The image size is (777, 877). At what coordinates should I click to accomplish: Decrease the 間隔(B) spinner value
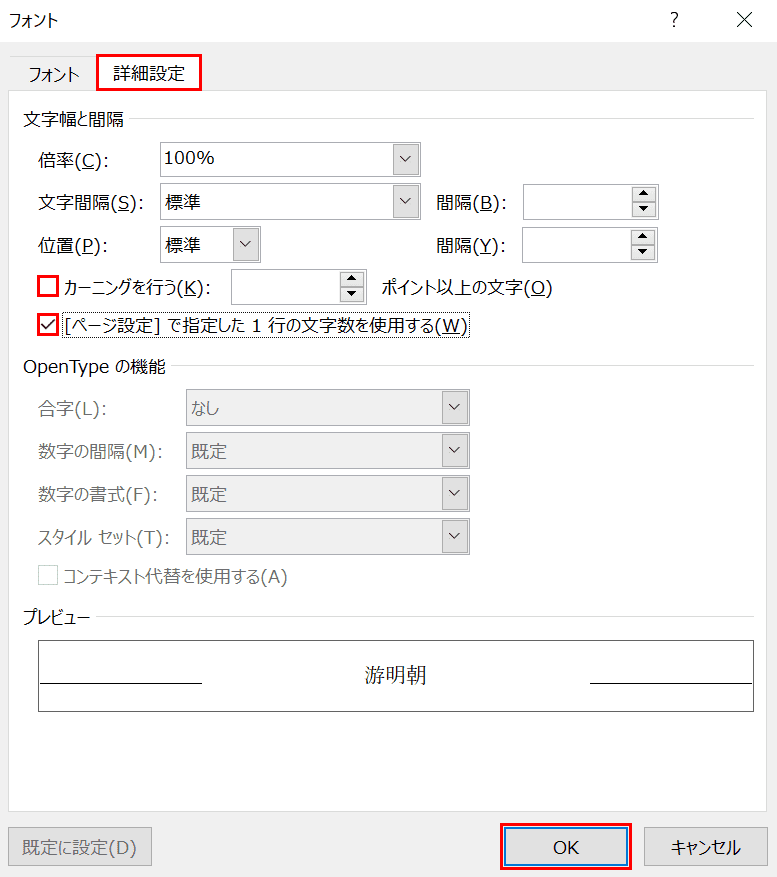pos(643,209)
